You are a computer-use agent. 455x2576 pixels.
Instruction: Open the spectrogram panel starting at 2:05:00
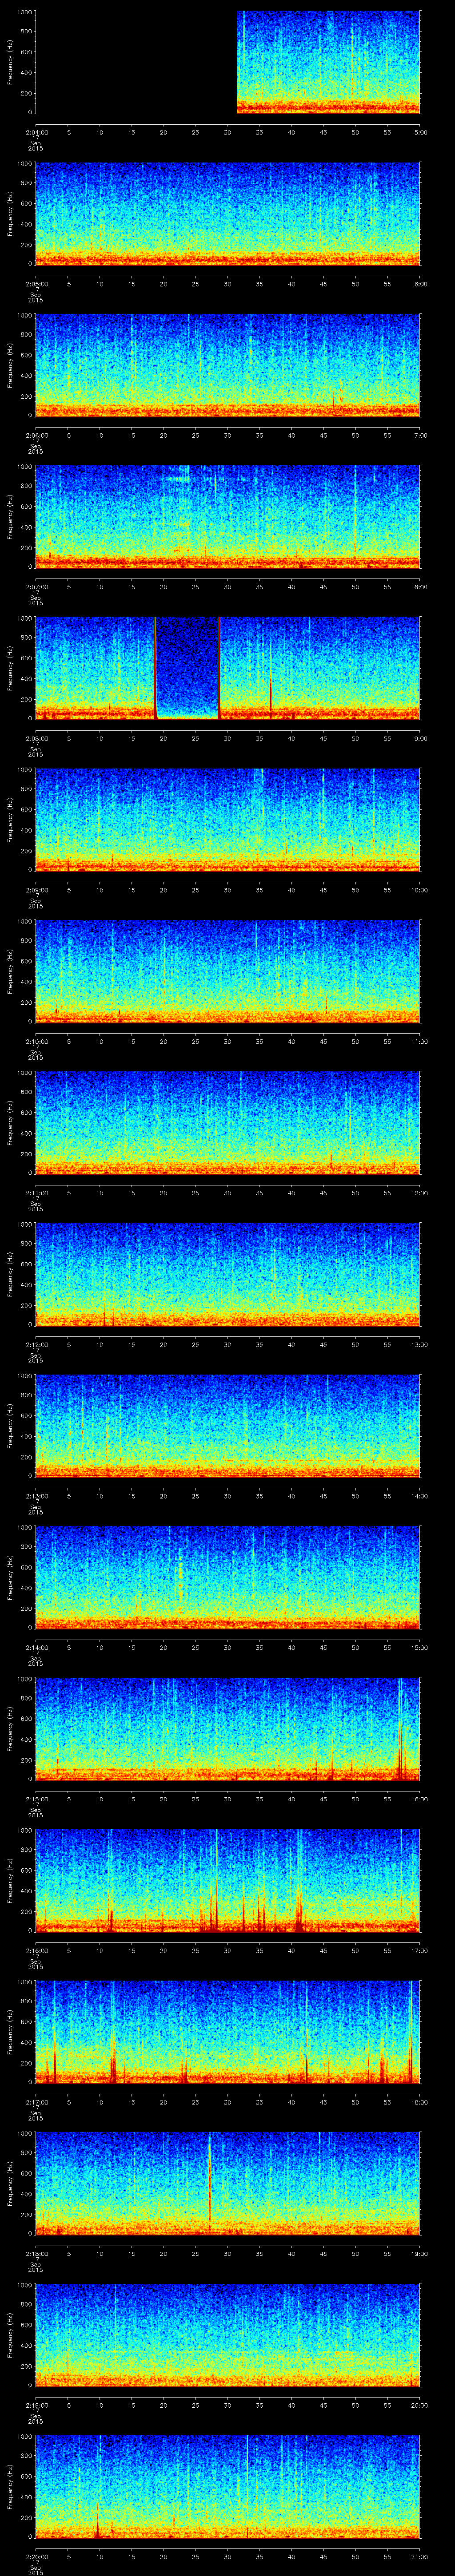[x=228, y=214]
